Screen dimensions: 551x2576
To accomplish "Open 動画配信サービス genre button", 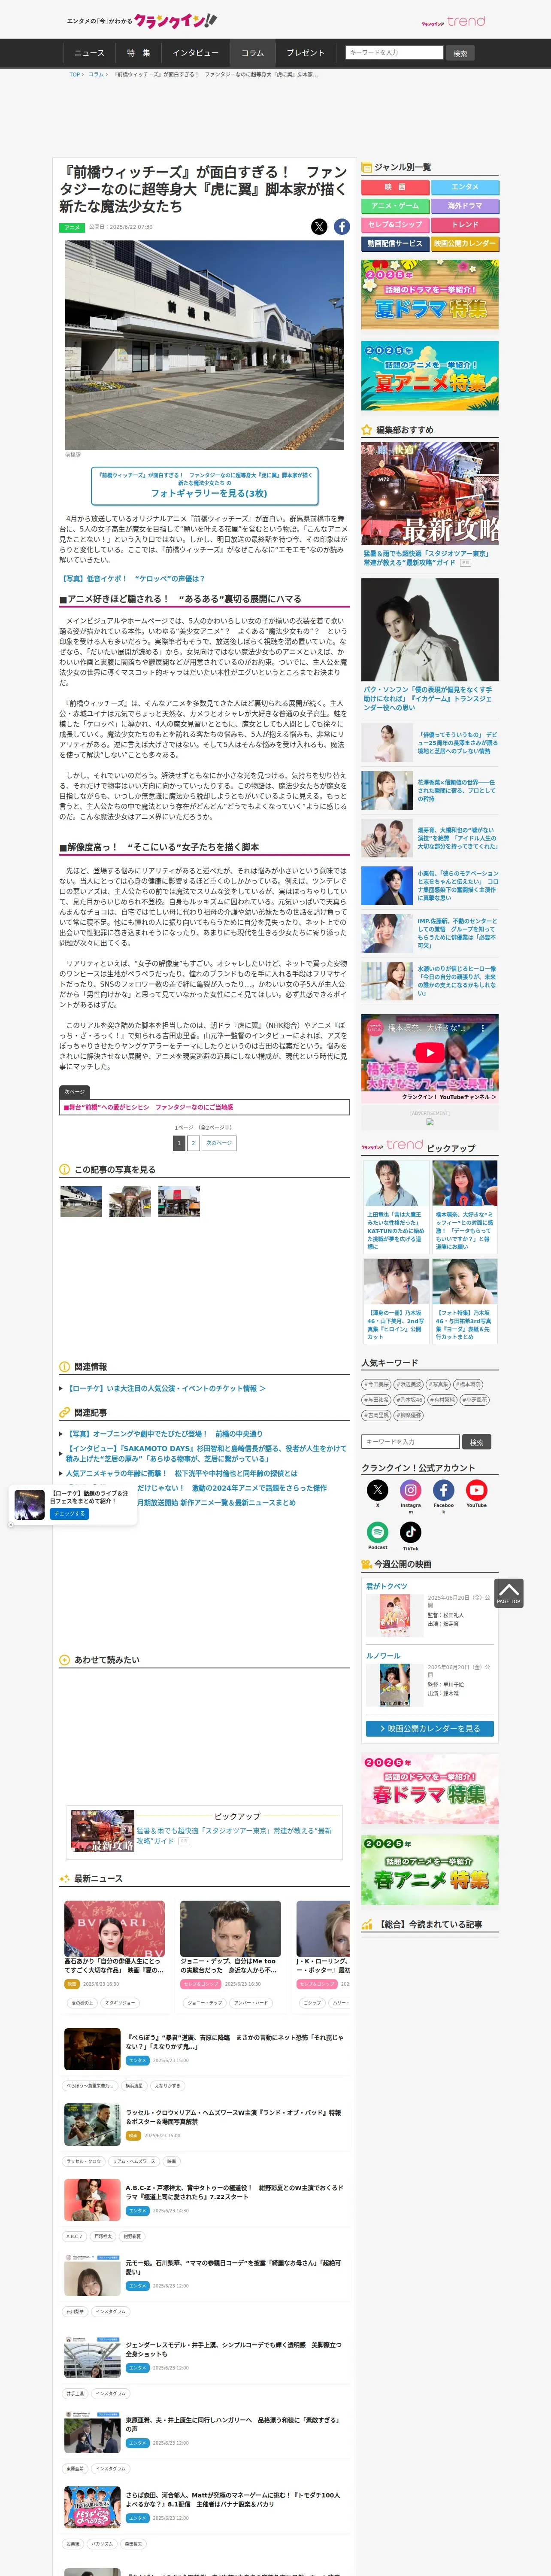I will pos(395,244).
